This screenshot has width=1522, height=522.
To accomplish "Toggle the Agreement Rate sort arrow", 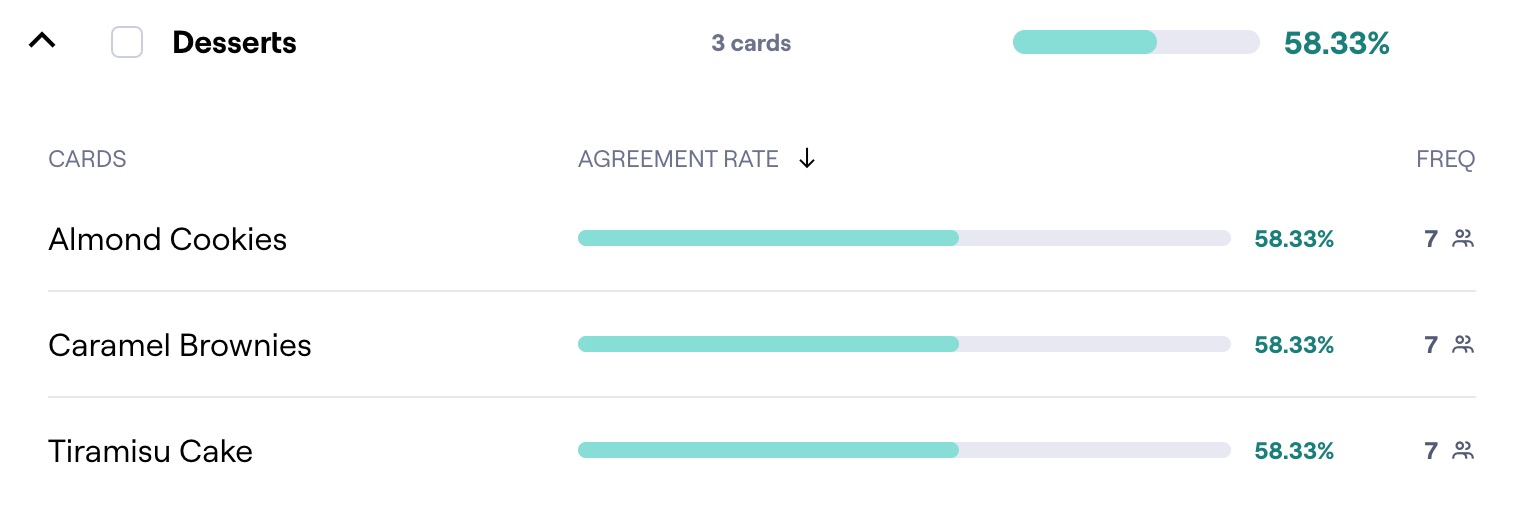I will pyautogui.click(x=808, y=159).
